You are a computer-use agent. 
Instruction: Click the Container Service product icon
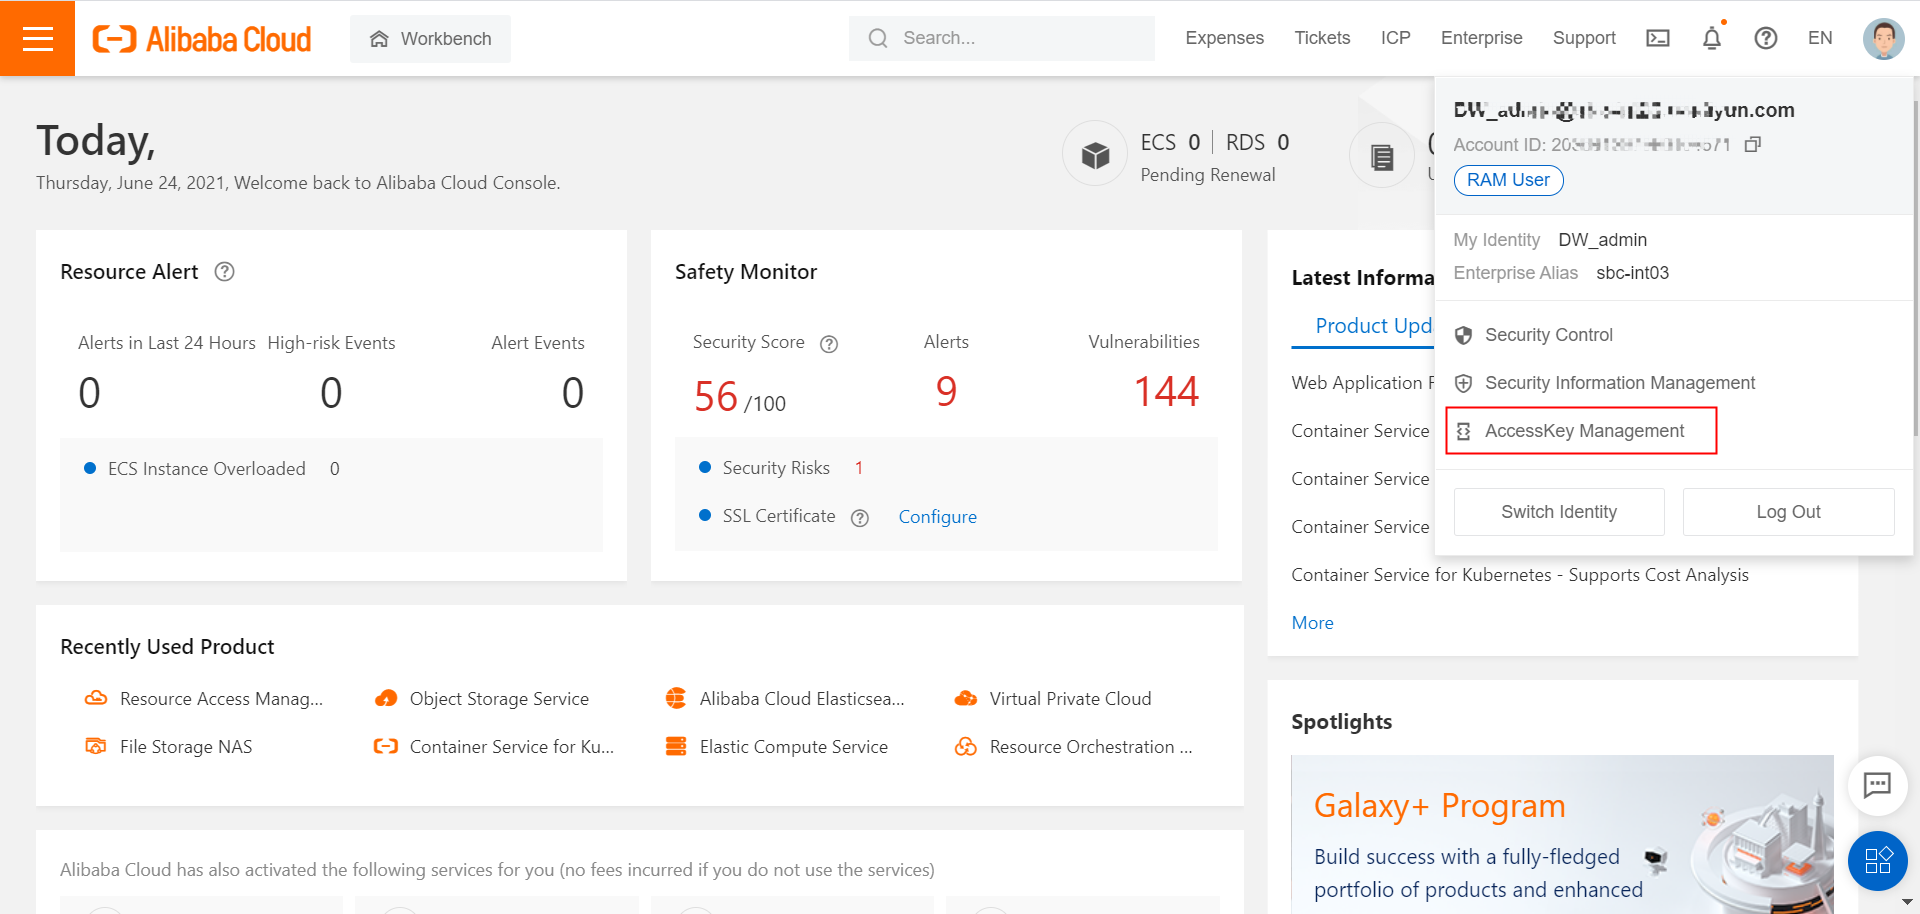pos(386,746)
